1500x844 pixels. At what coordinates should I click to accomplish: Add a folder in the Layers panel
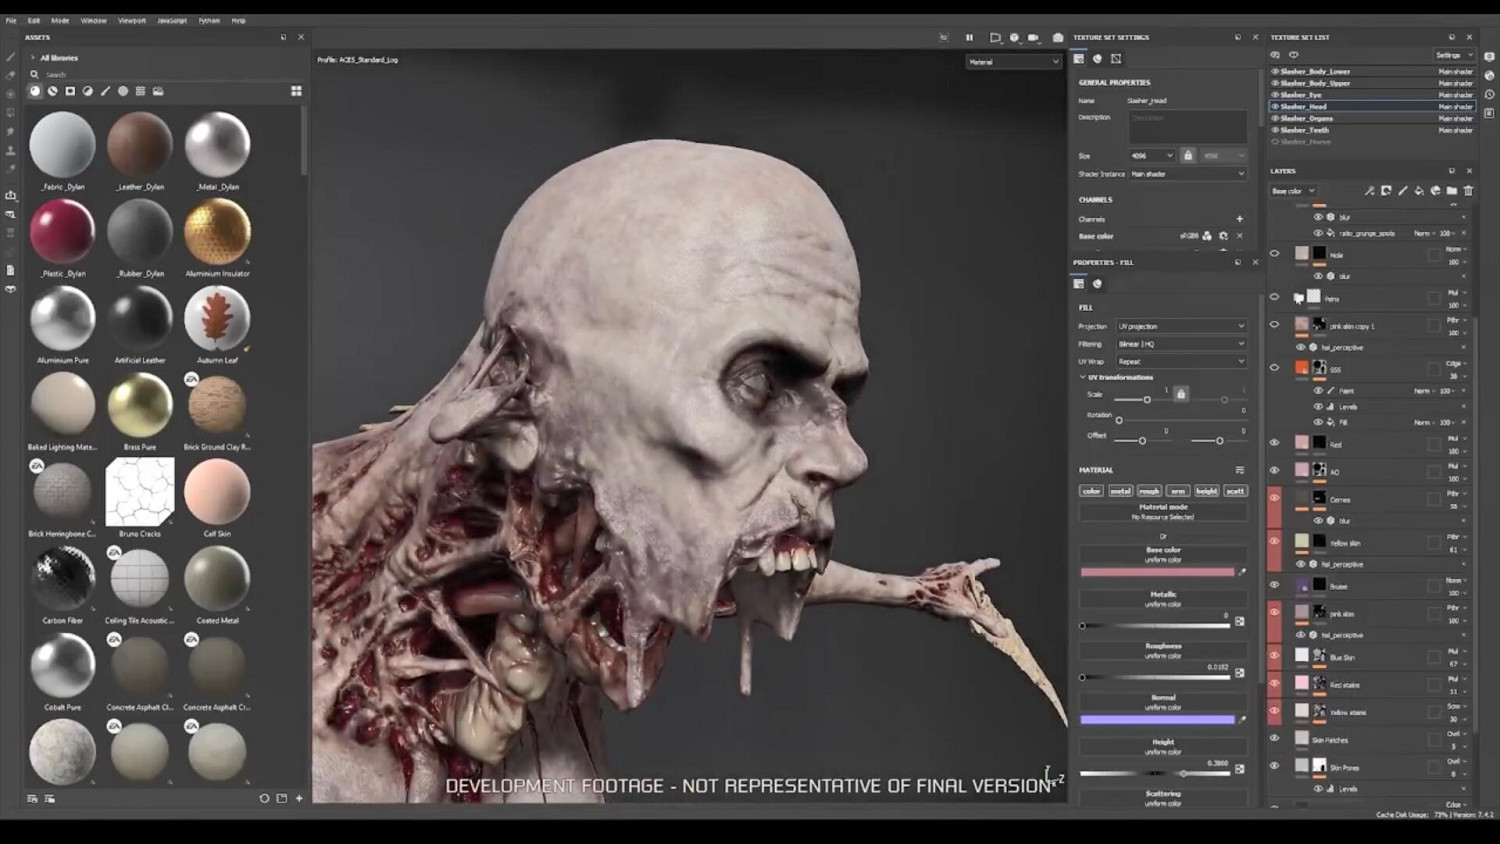click(1451, 191)
